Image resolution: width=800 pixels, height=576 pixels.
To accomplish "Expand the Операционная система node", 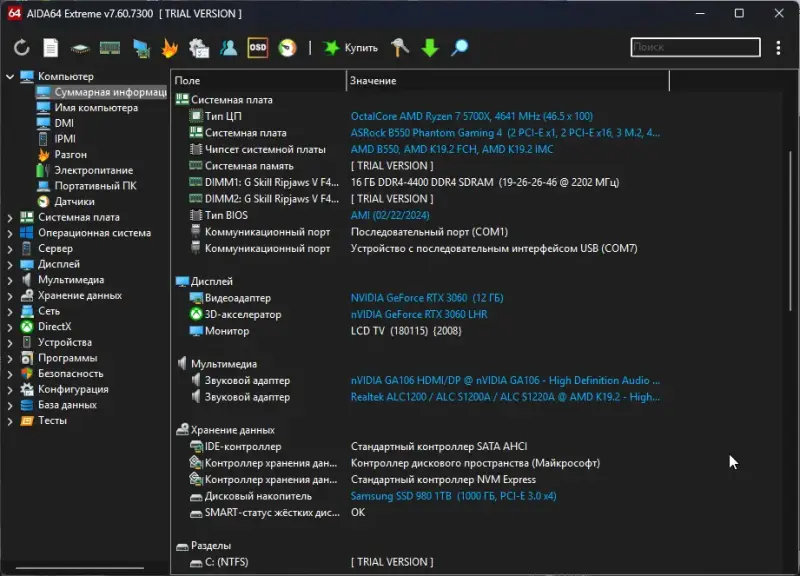I will tap(10, 233).
